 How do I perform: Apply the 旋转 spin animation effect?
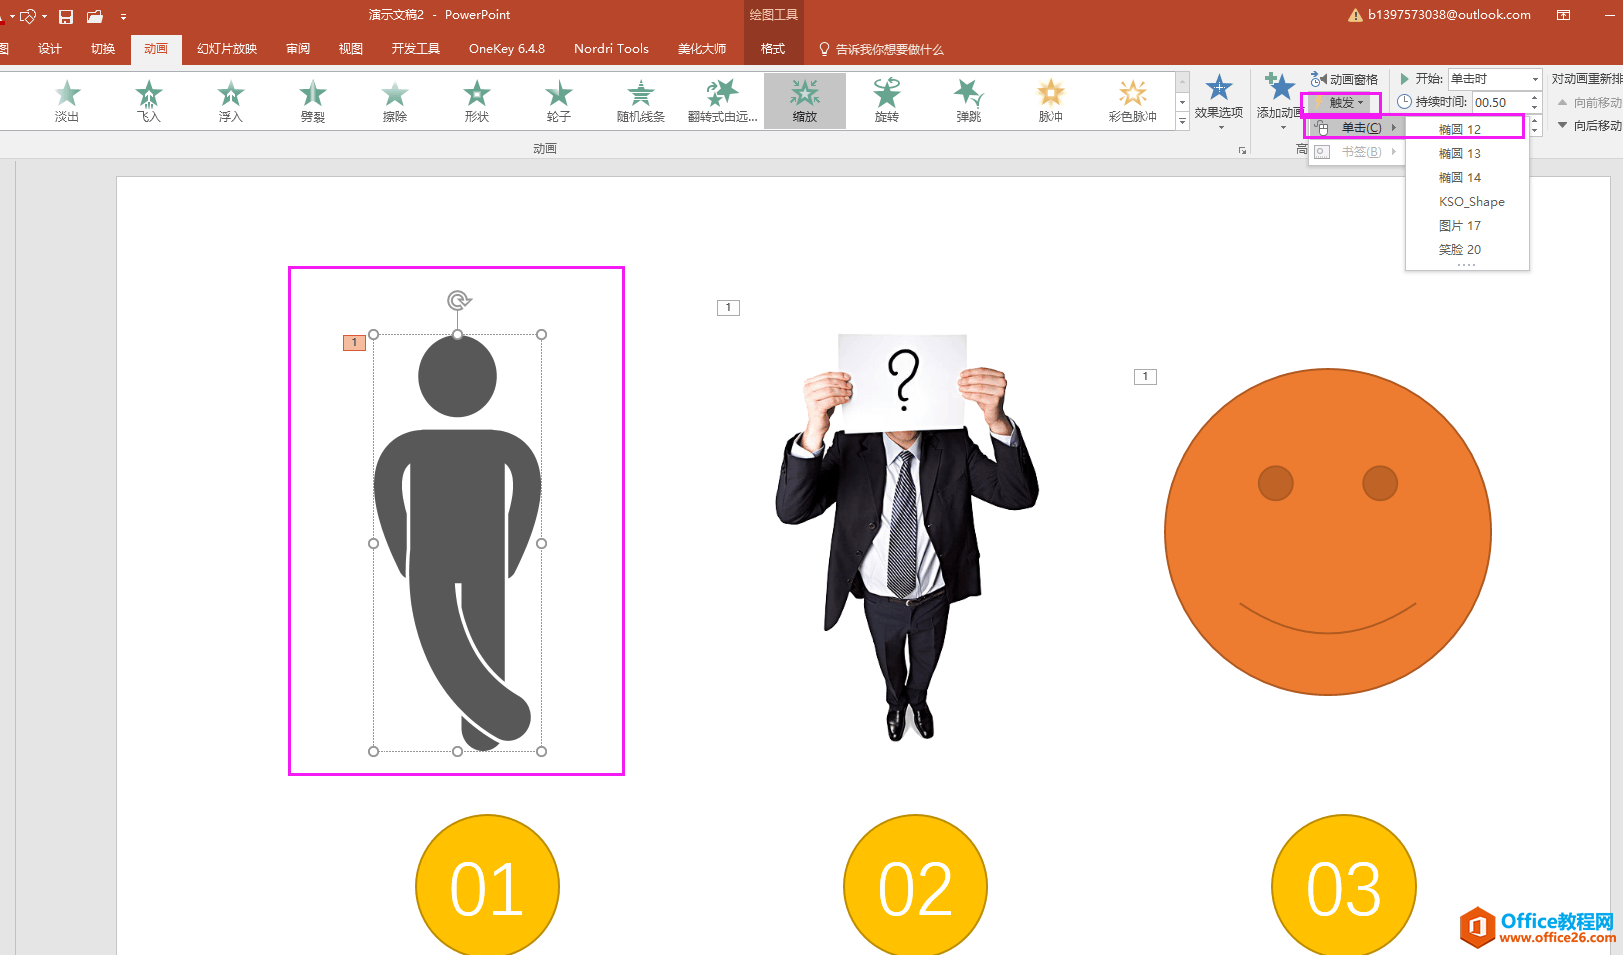tap(887, 101)
